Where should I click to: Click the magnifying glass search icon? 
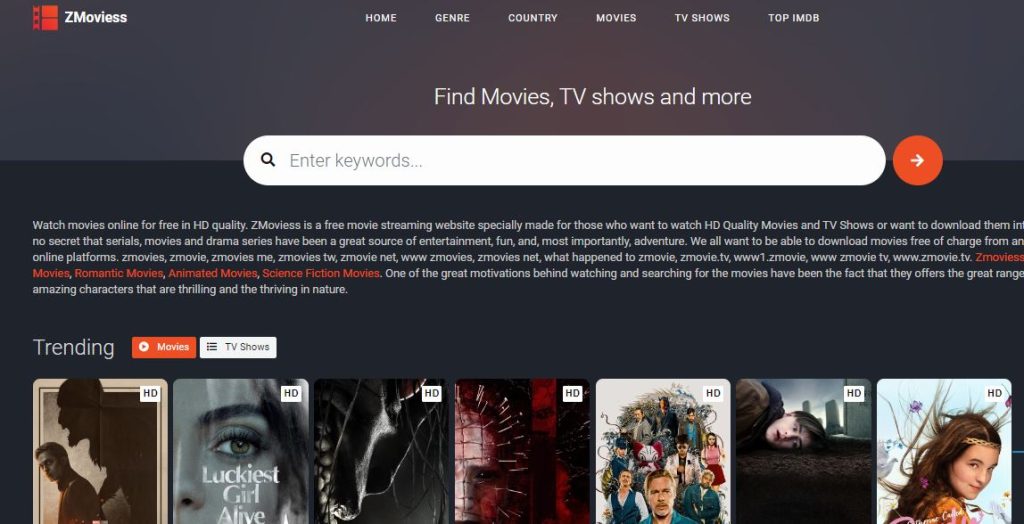point(268,160)
